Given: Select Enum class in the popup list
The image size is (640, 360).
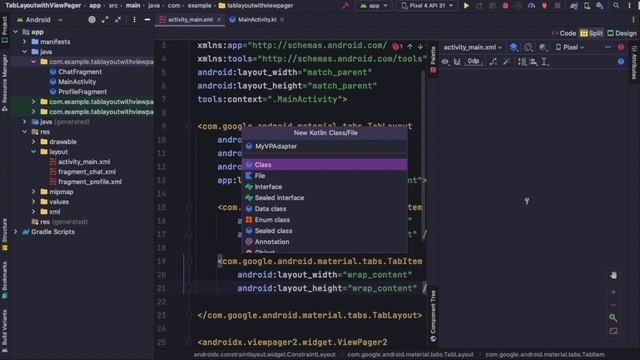Looking at the screenshot, I should click(325, 220).
